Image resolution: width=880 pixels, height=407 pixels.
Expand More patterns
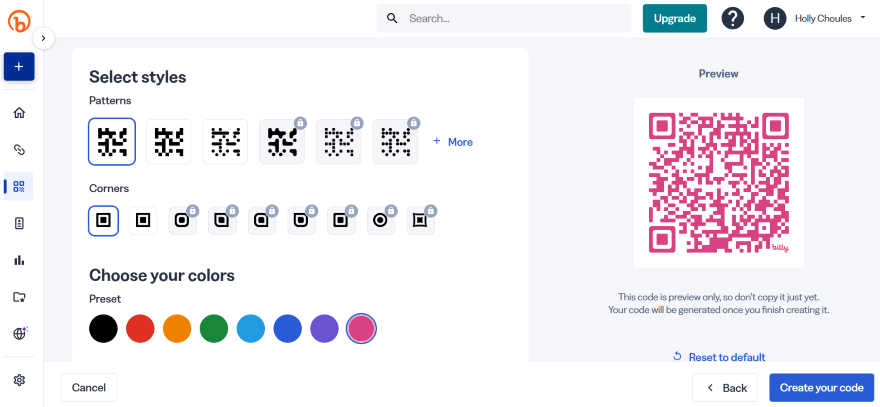453,142
